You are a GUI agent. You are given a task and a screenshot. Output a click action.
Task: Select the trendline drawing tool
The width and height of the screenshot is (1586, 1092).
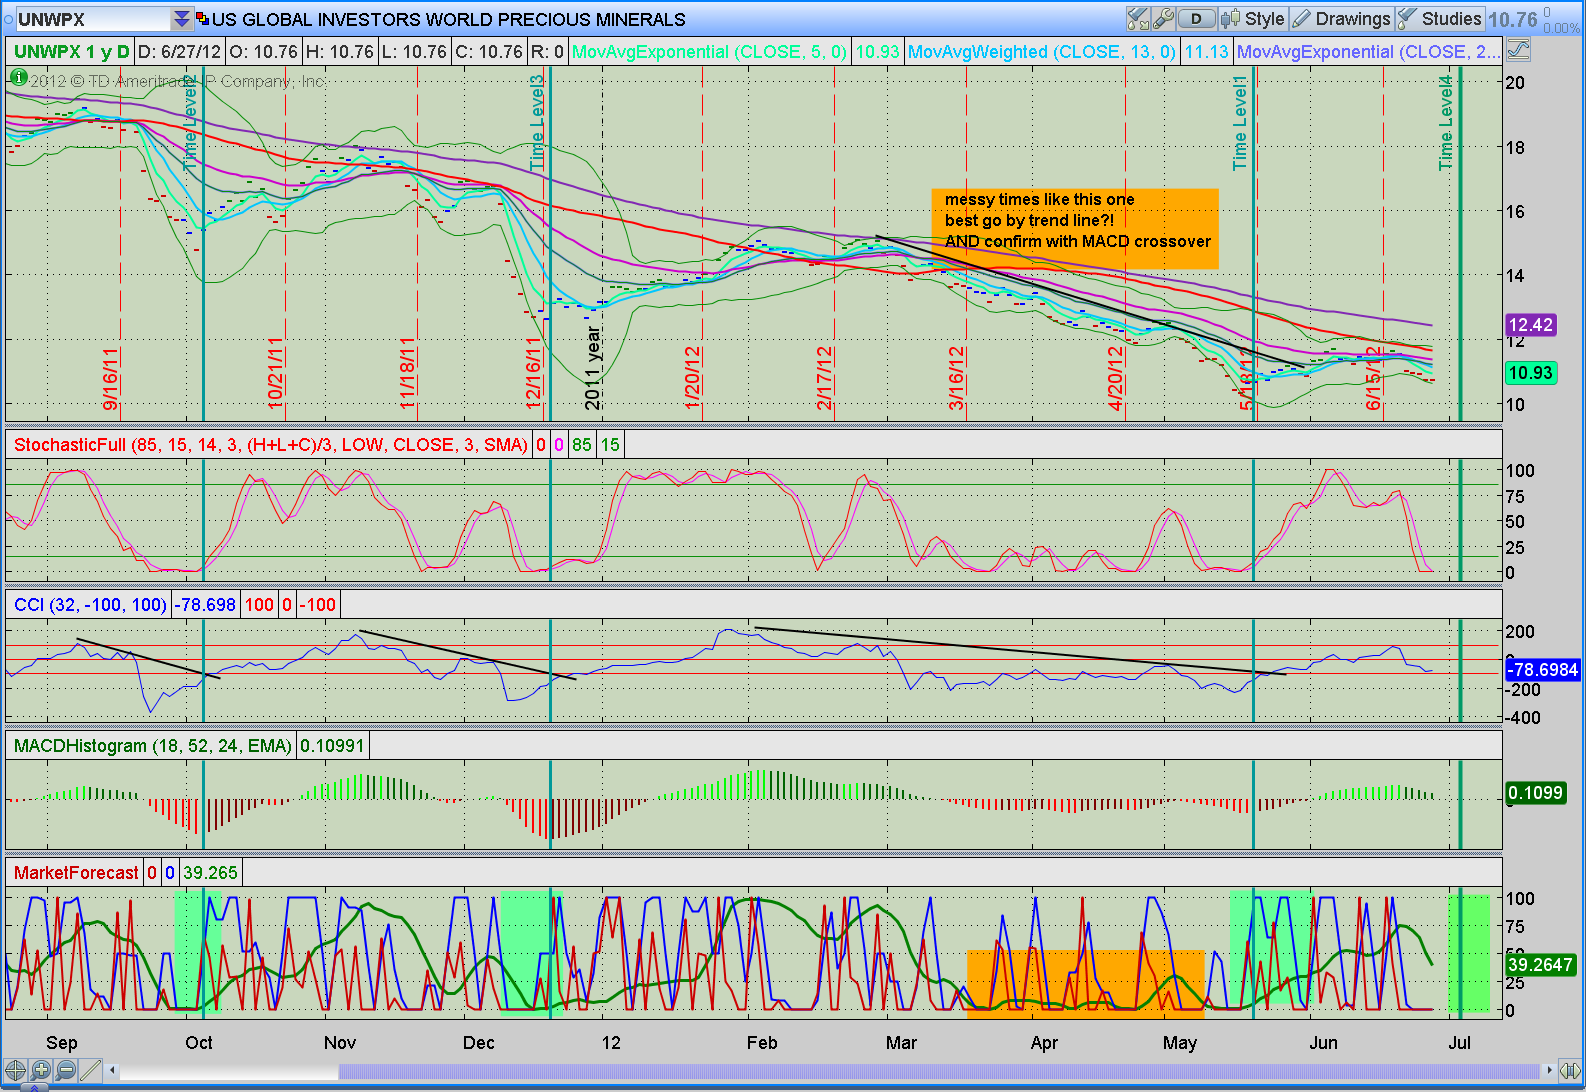[91, 1070]
